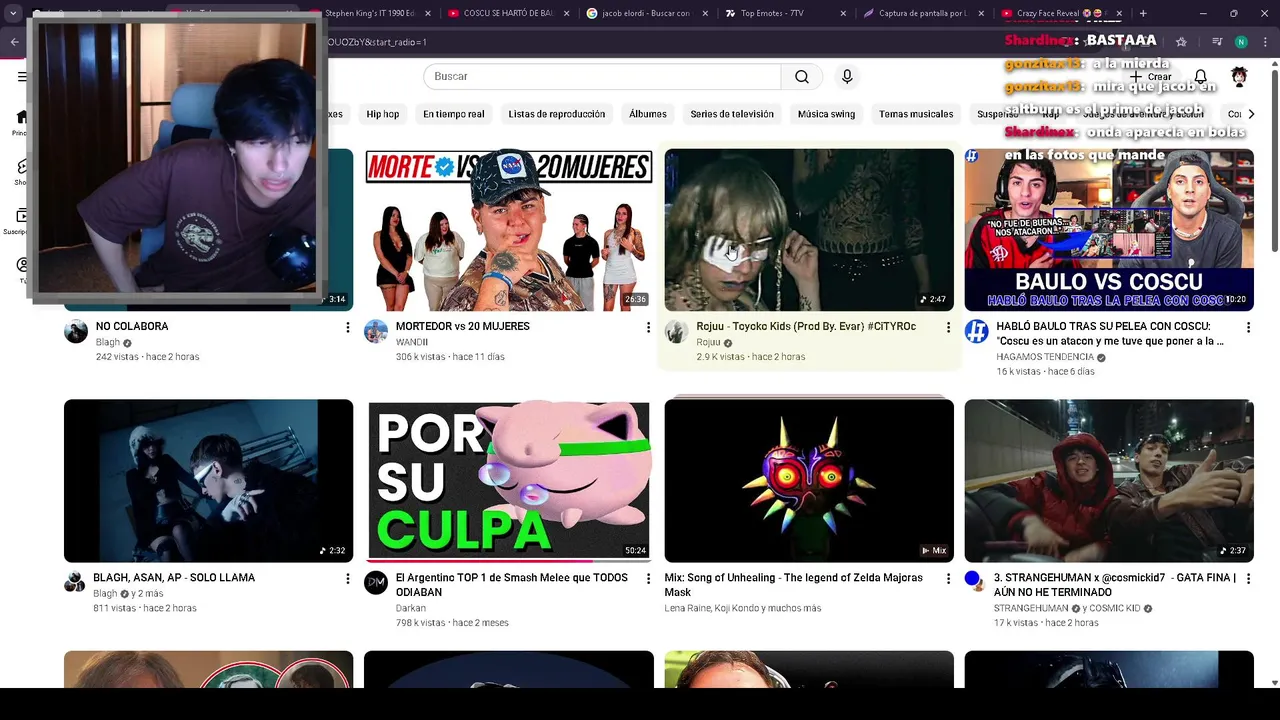Screen dimensions: 1280x720
Task: Switch to the Top Emotes - 7TV tab
Action: pyautogui.click(x=785, y=13)
